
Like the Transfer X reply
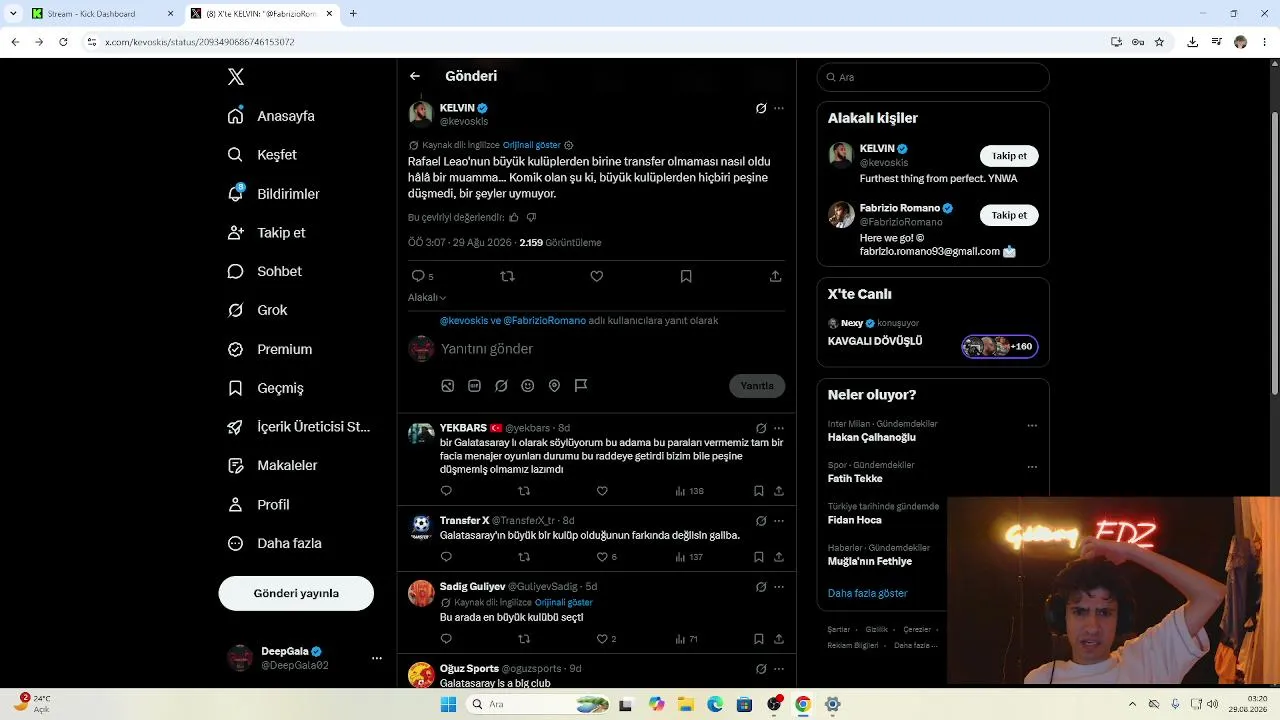click(606, 557)
